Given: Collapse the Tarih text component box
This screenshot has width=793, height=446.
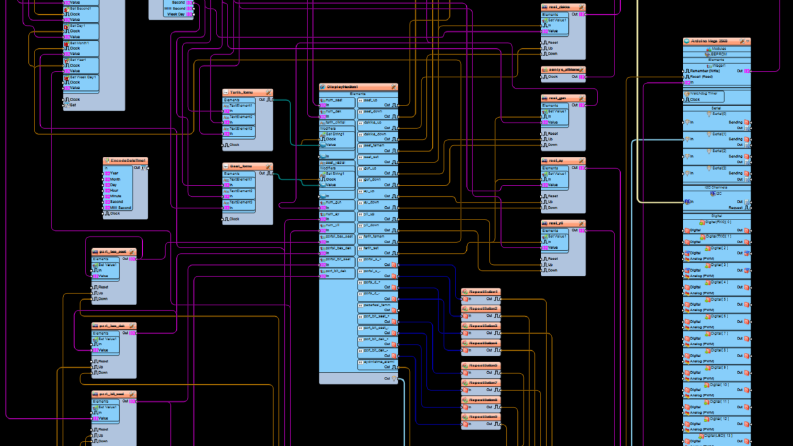Looking at the screenshot, I should click(226, 93).
